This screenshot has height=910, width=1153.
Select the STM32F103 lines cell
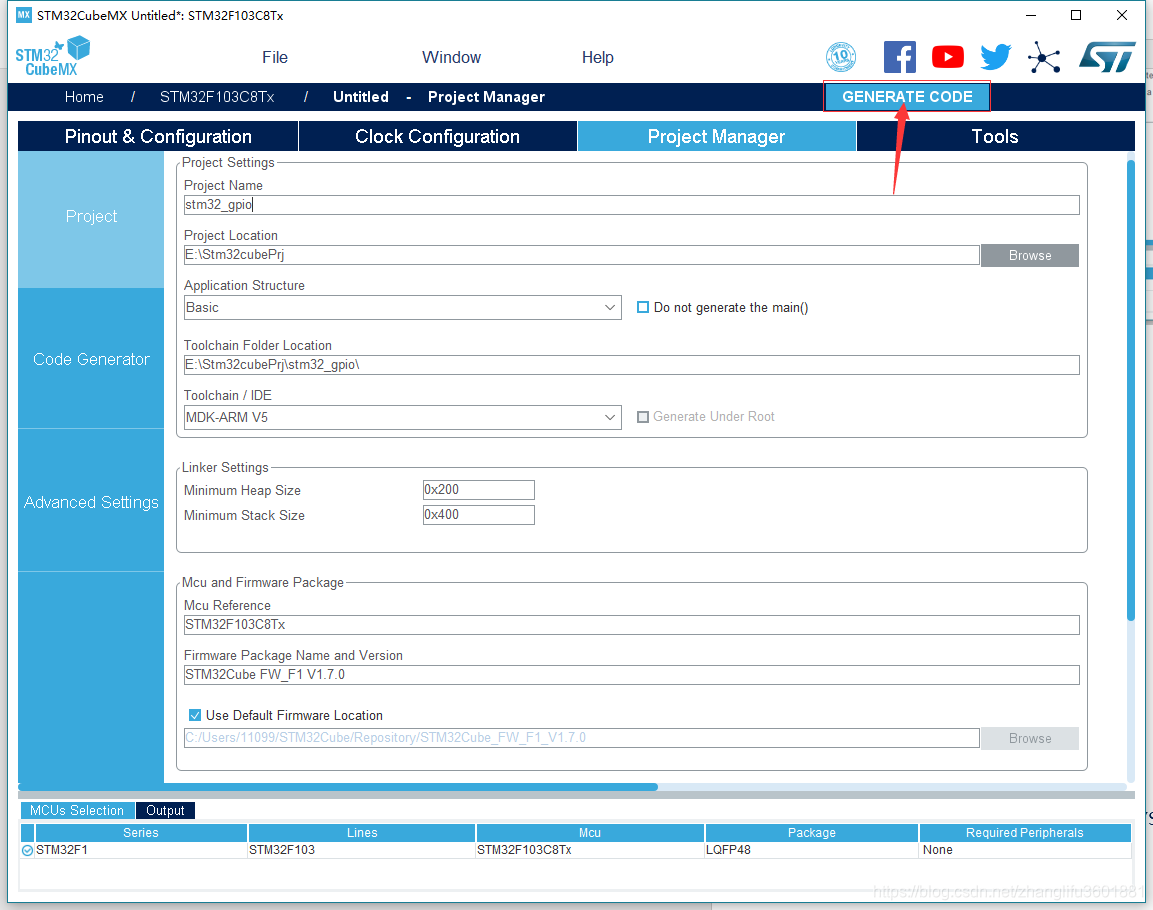pos(362,850)
